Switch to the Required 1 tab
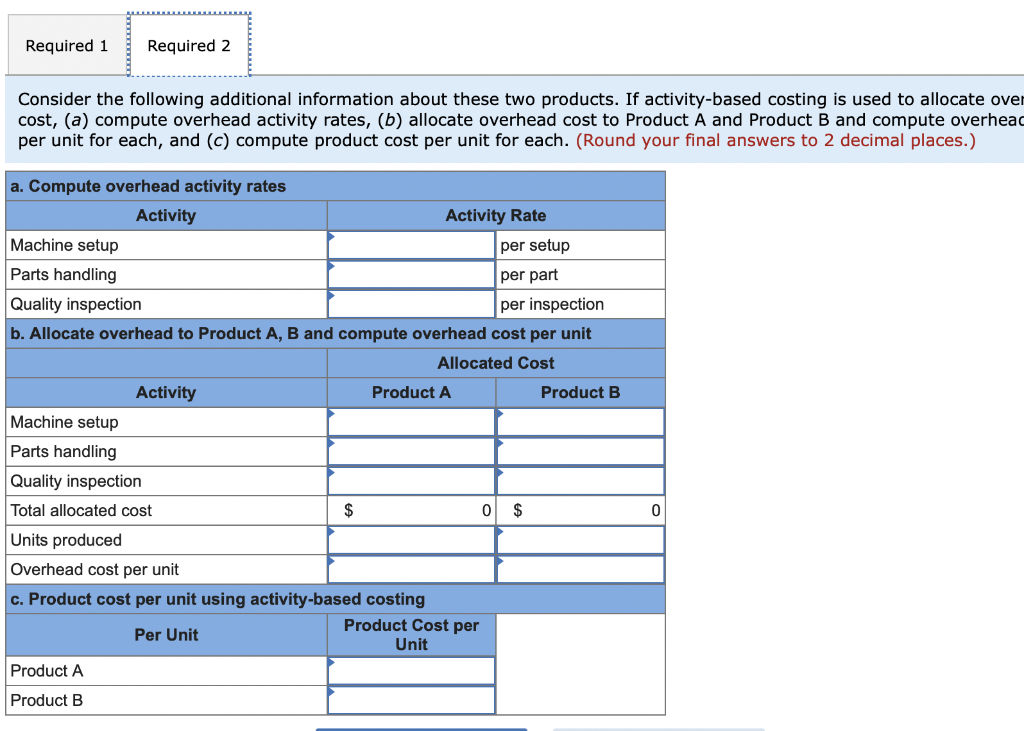This screenshot has width=1024, height=731. pyautogui.click(x=66, y=44)
